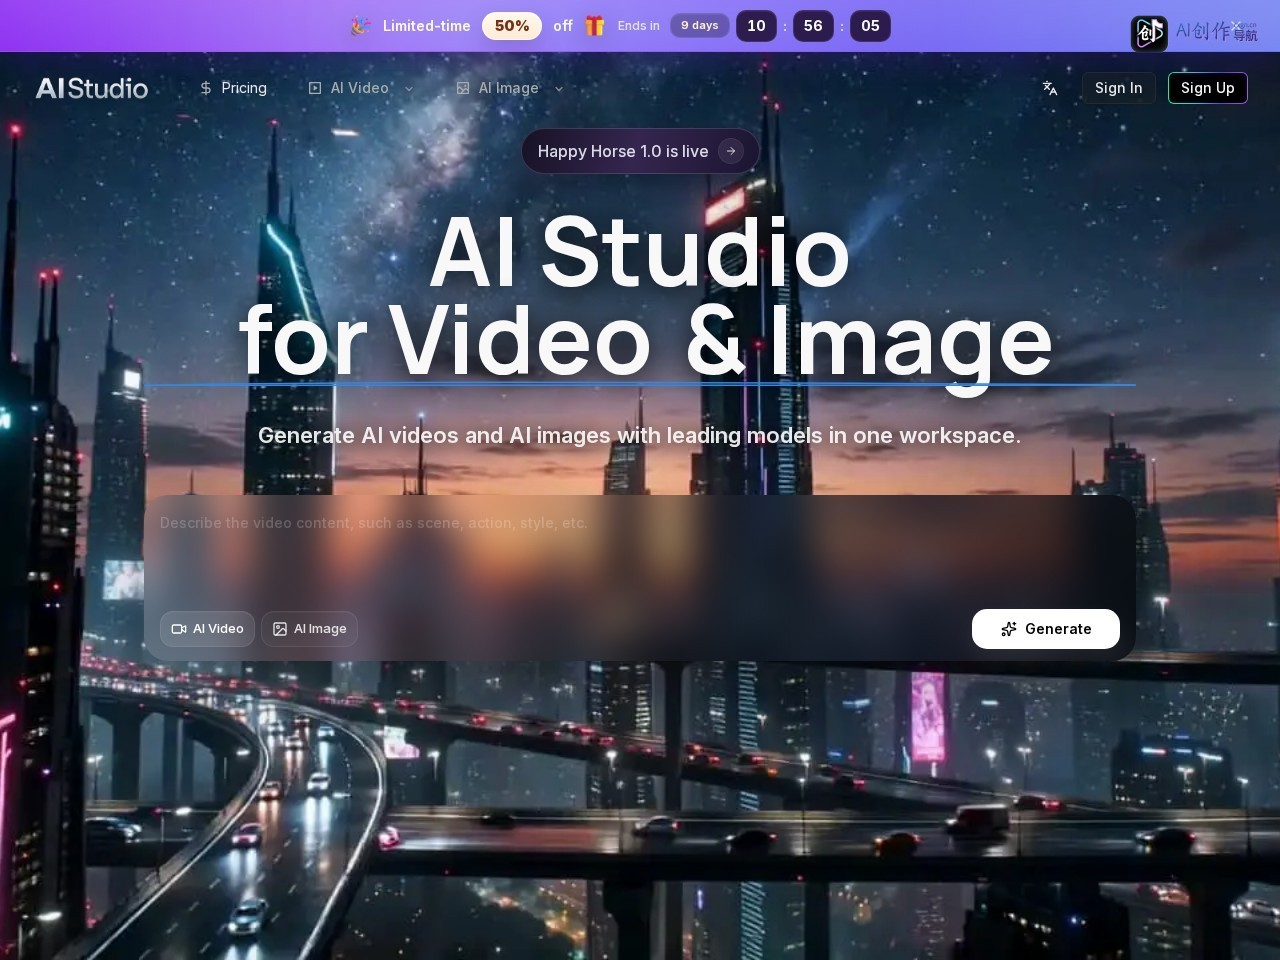Close the limited-time promo banner
The image size is (1280, 960).
[x=1236, y=26]
